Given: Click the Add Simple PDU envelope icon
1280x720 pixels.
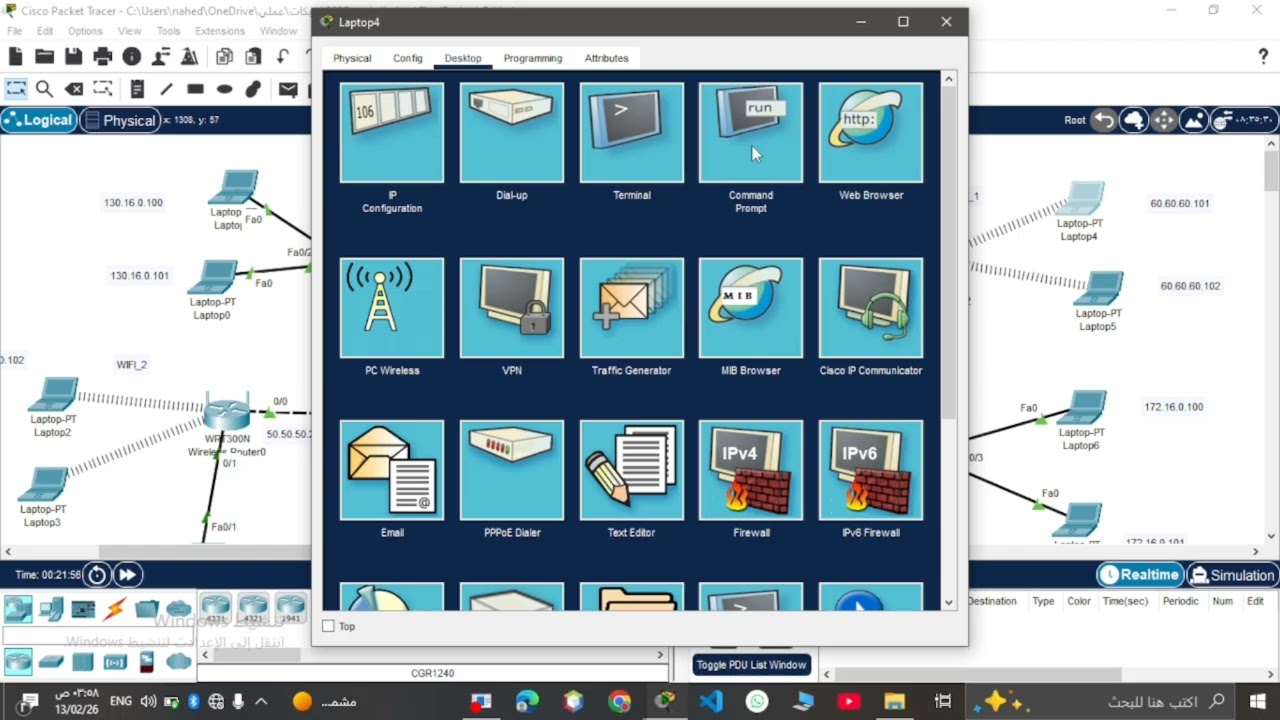Looking at the screenshot, I should 288,89.
